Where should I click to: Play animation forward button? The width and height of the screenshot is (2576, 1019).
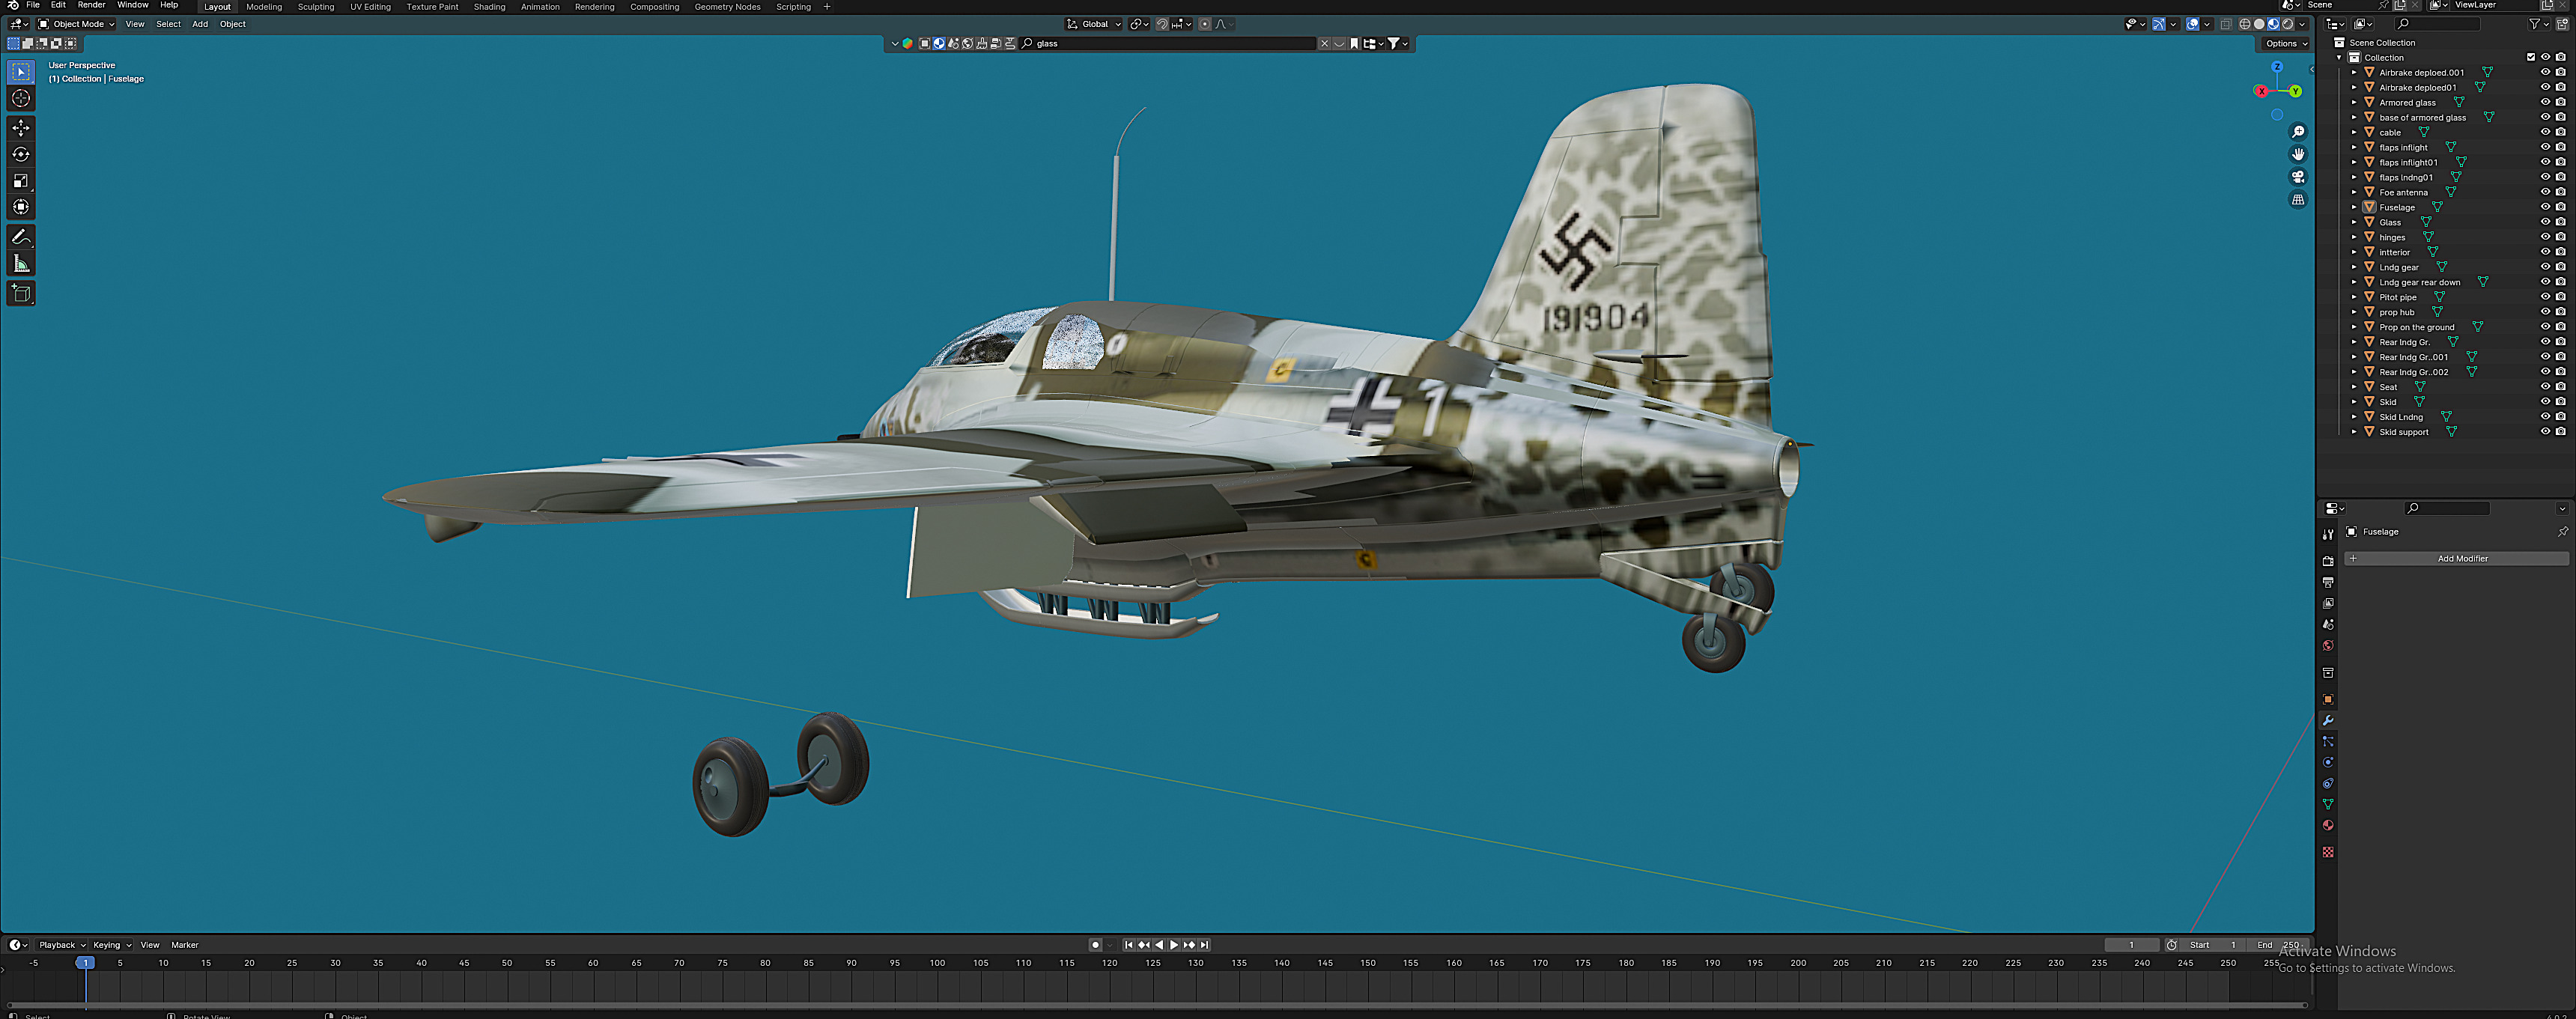[x=1174, y=945]
